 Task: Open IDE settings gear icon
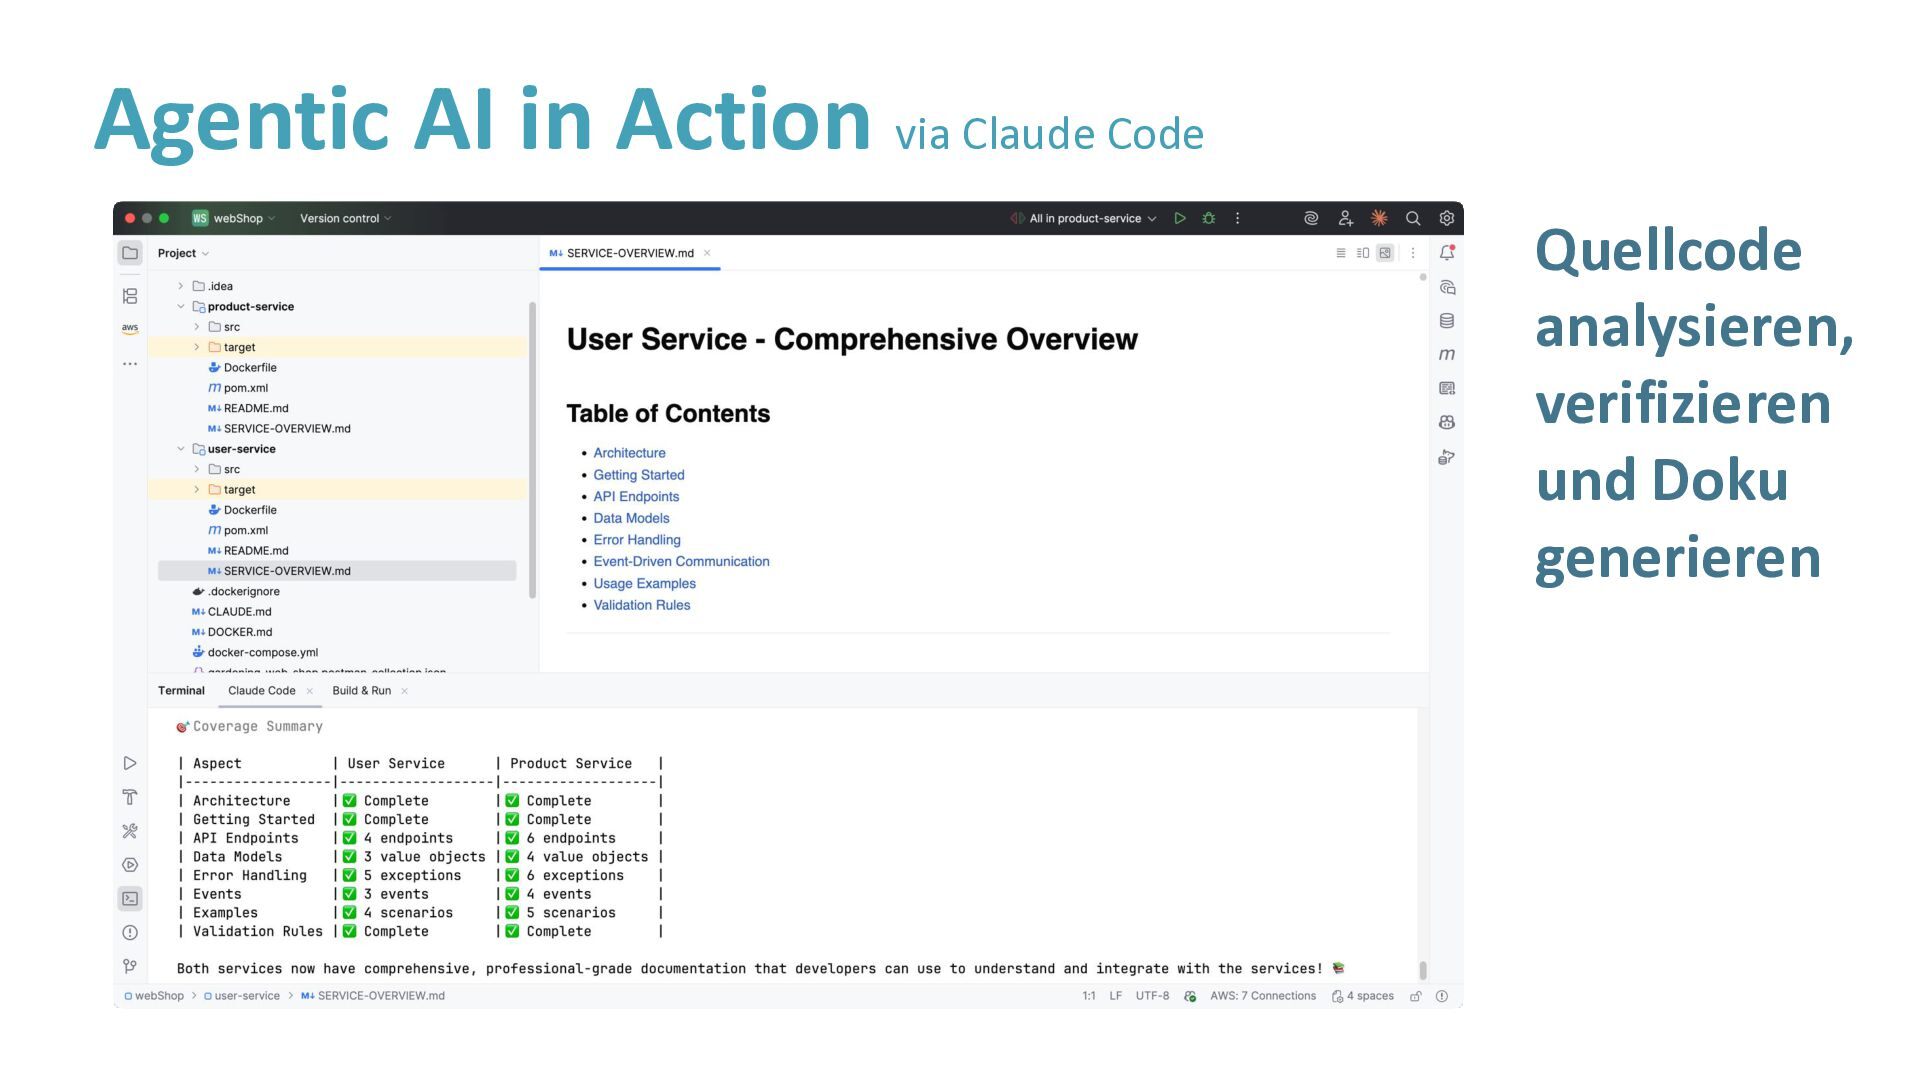click(x=1446, y=218)
